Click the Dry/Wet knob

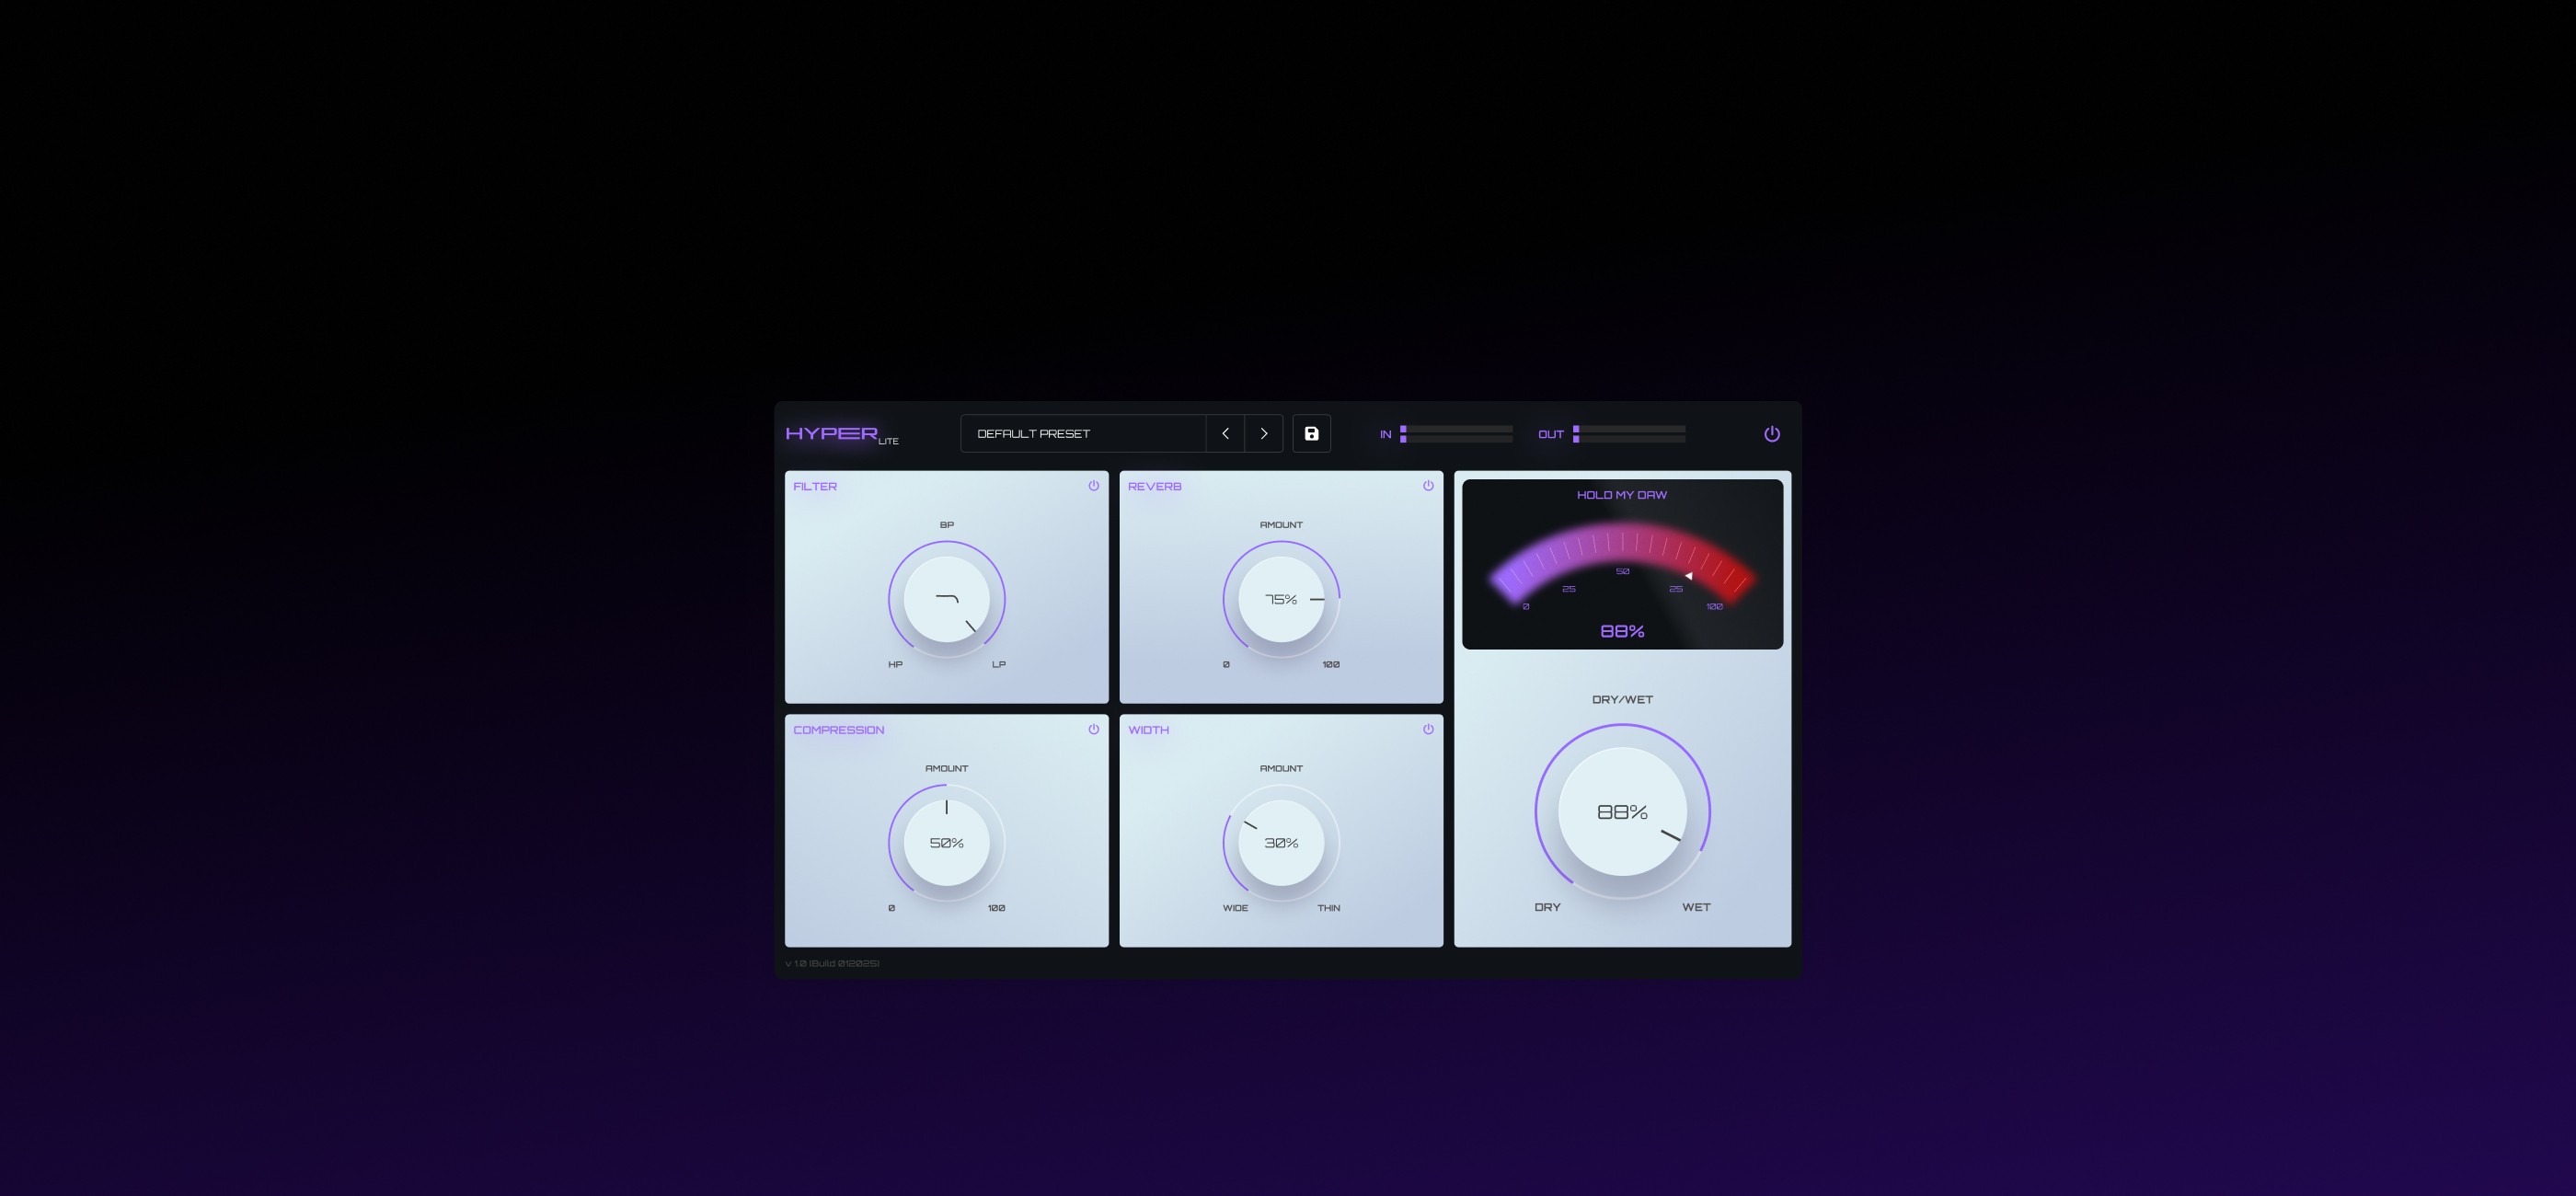coord(1622,813)
